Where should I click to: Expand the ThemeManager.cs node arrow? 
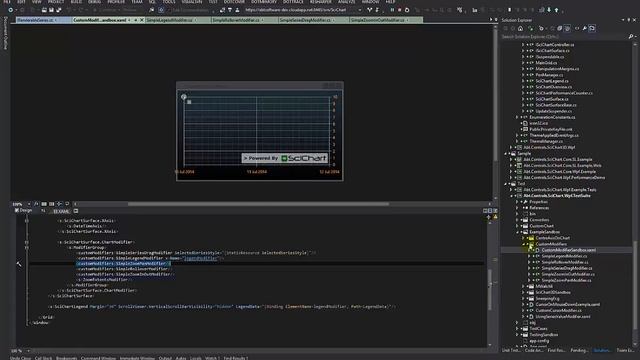[517, 141]
